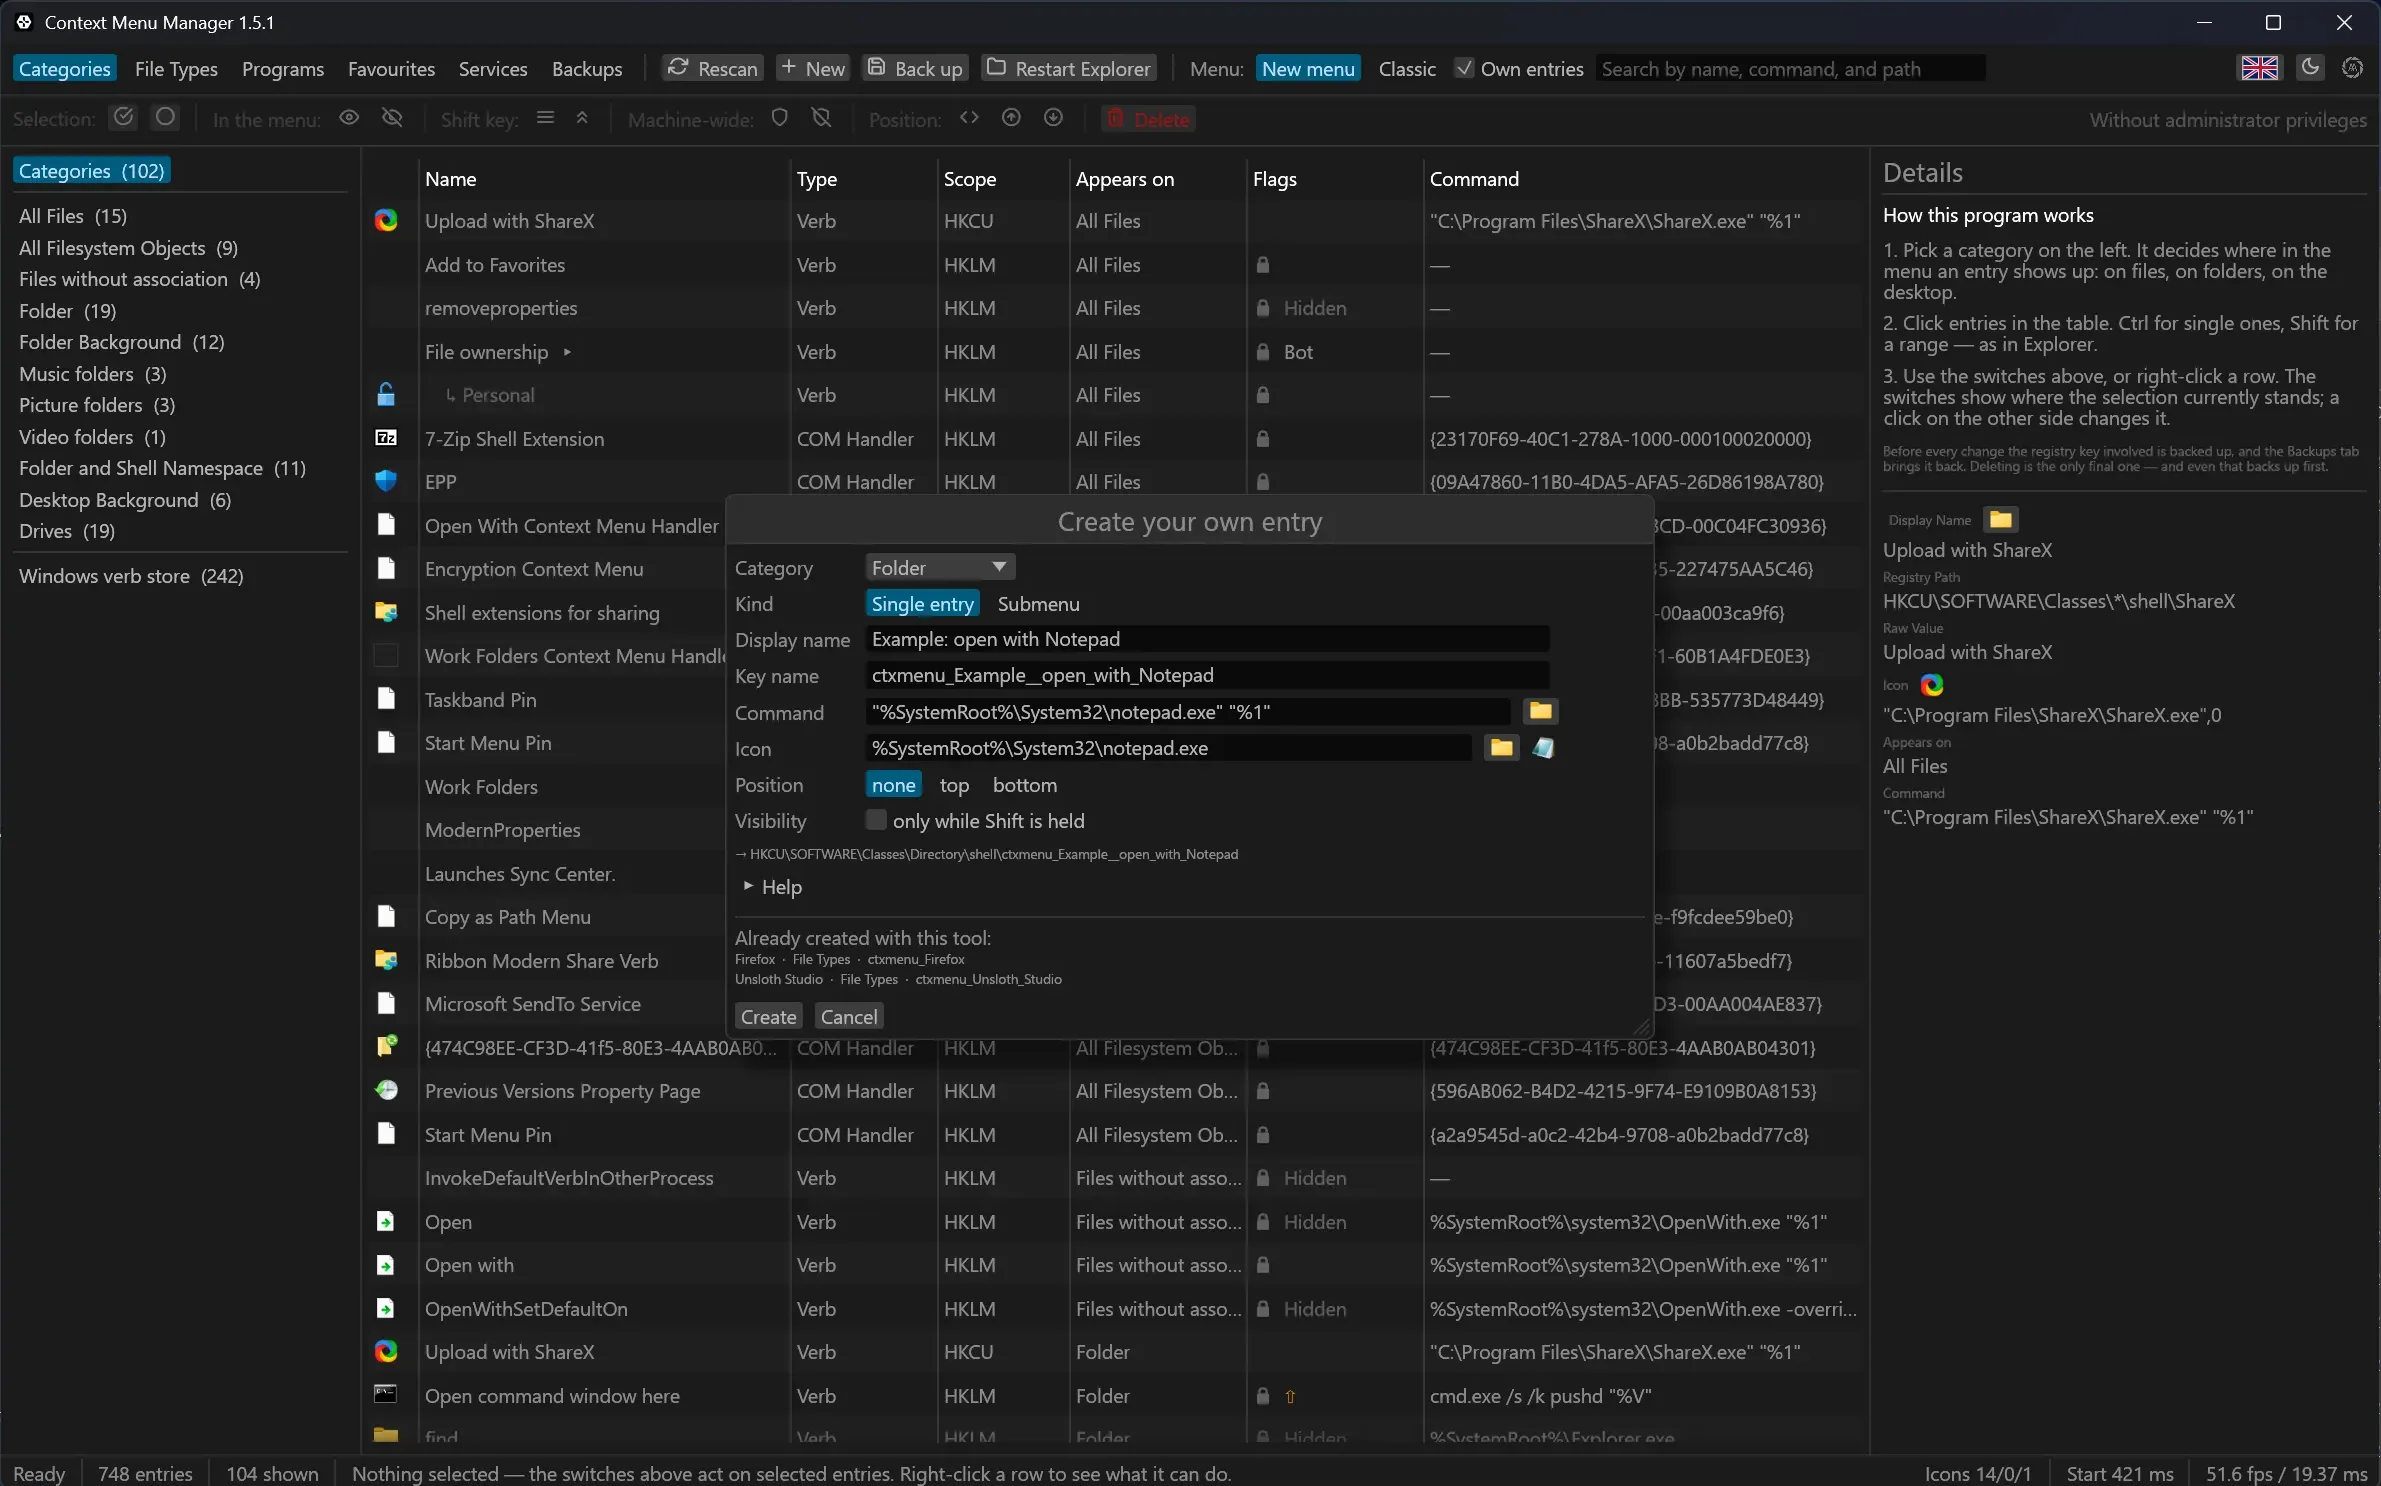Open the File Types tab
The image size is (2381, 1486).
[x=176, y=69]
